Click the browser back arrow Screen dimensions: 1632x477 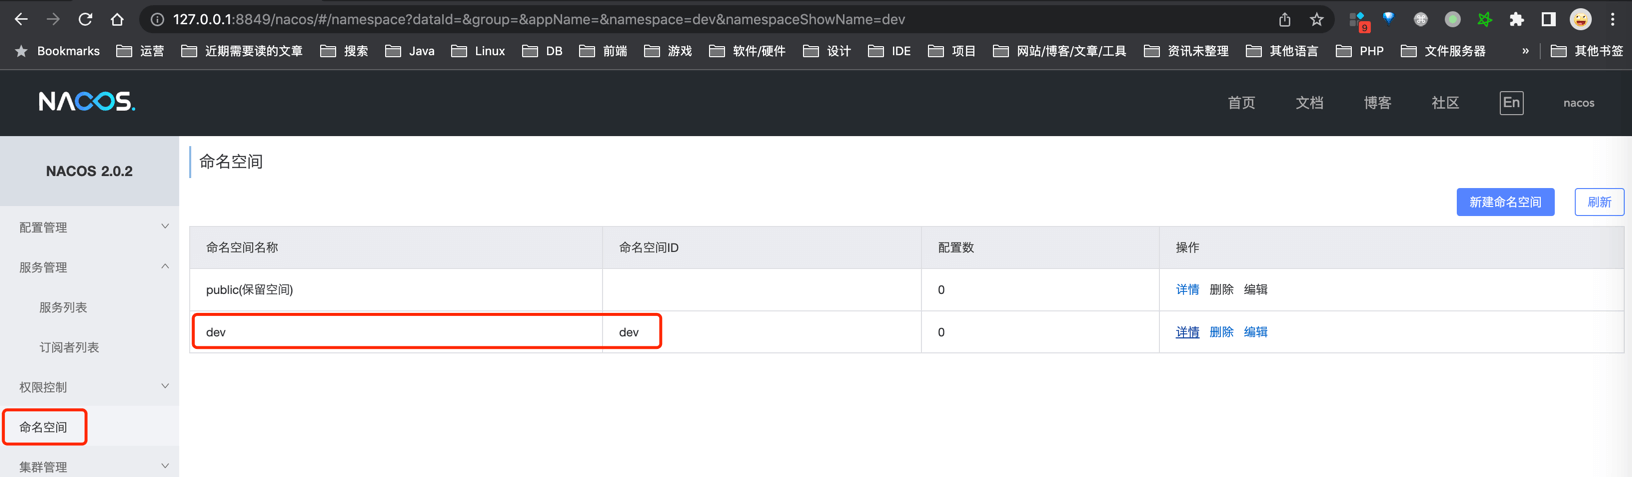point(21,19)
